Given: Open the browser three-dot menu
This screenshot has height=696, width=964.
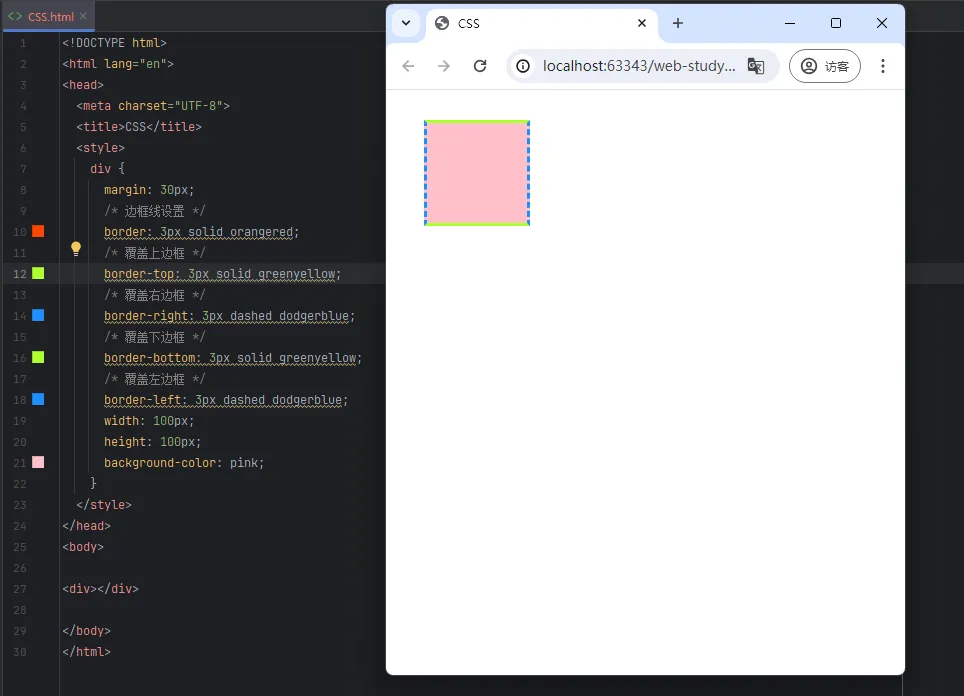Looking at the screenshot, I should (x=882, y=66).
